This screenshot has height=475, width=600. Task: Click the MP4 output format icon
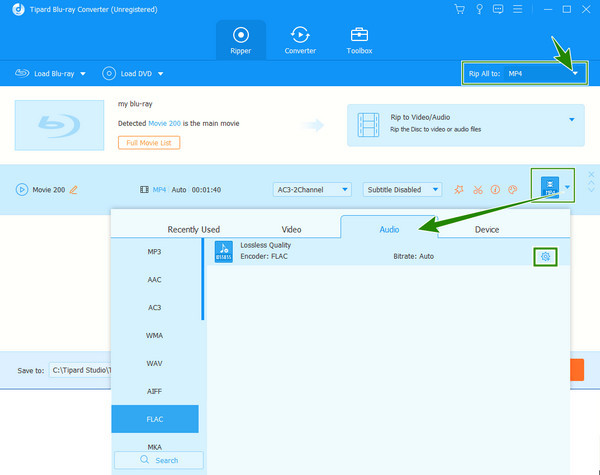pos(550,187)
